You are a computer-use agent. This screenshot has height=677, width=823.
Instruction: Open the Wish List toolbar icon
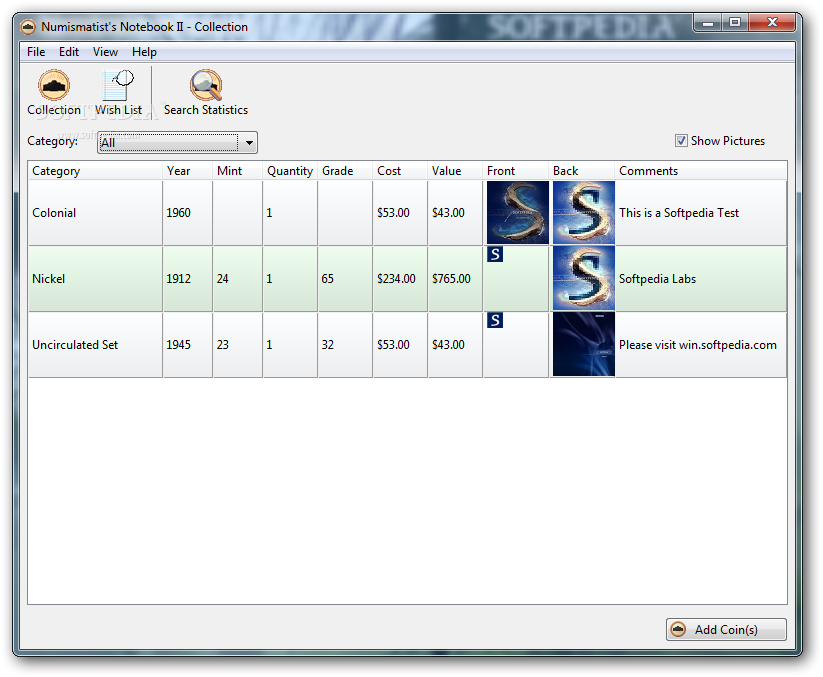coord(118,84)
